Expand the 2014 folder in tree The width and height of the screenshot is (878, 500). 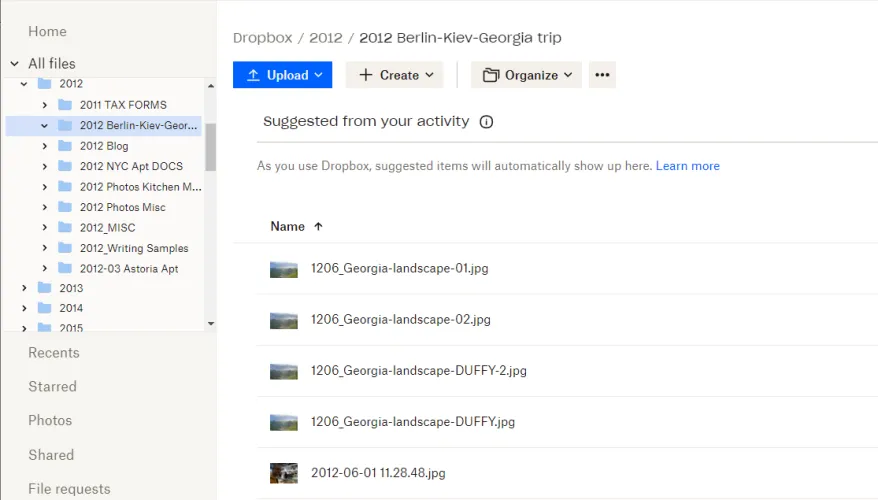tap(24, 309)
